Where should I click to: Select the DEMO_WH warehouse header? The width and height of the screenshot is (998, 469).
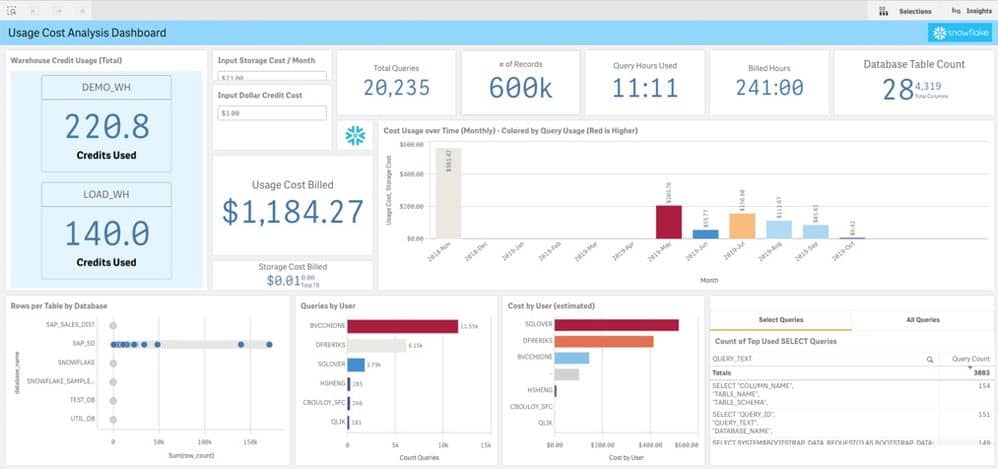click(106, 87)
